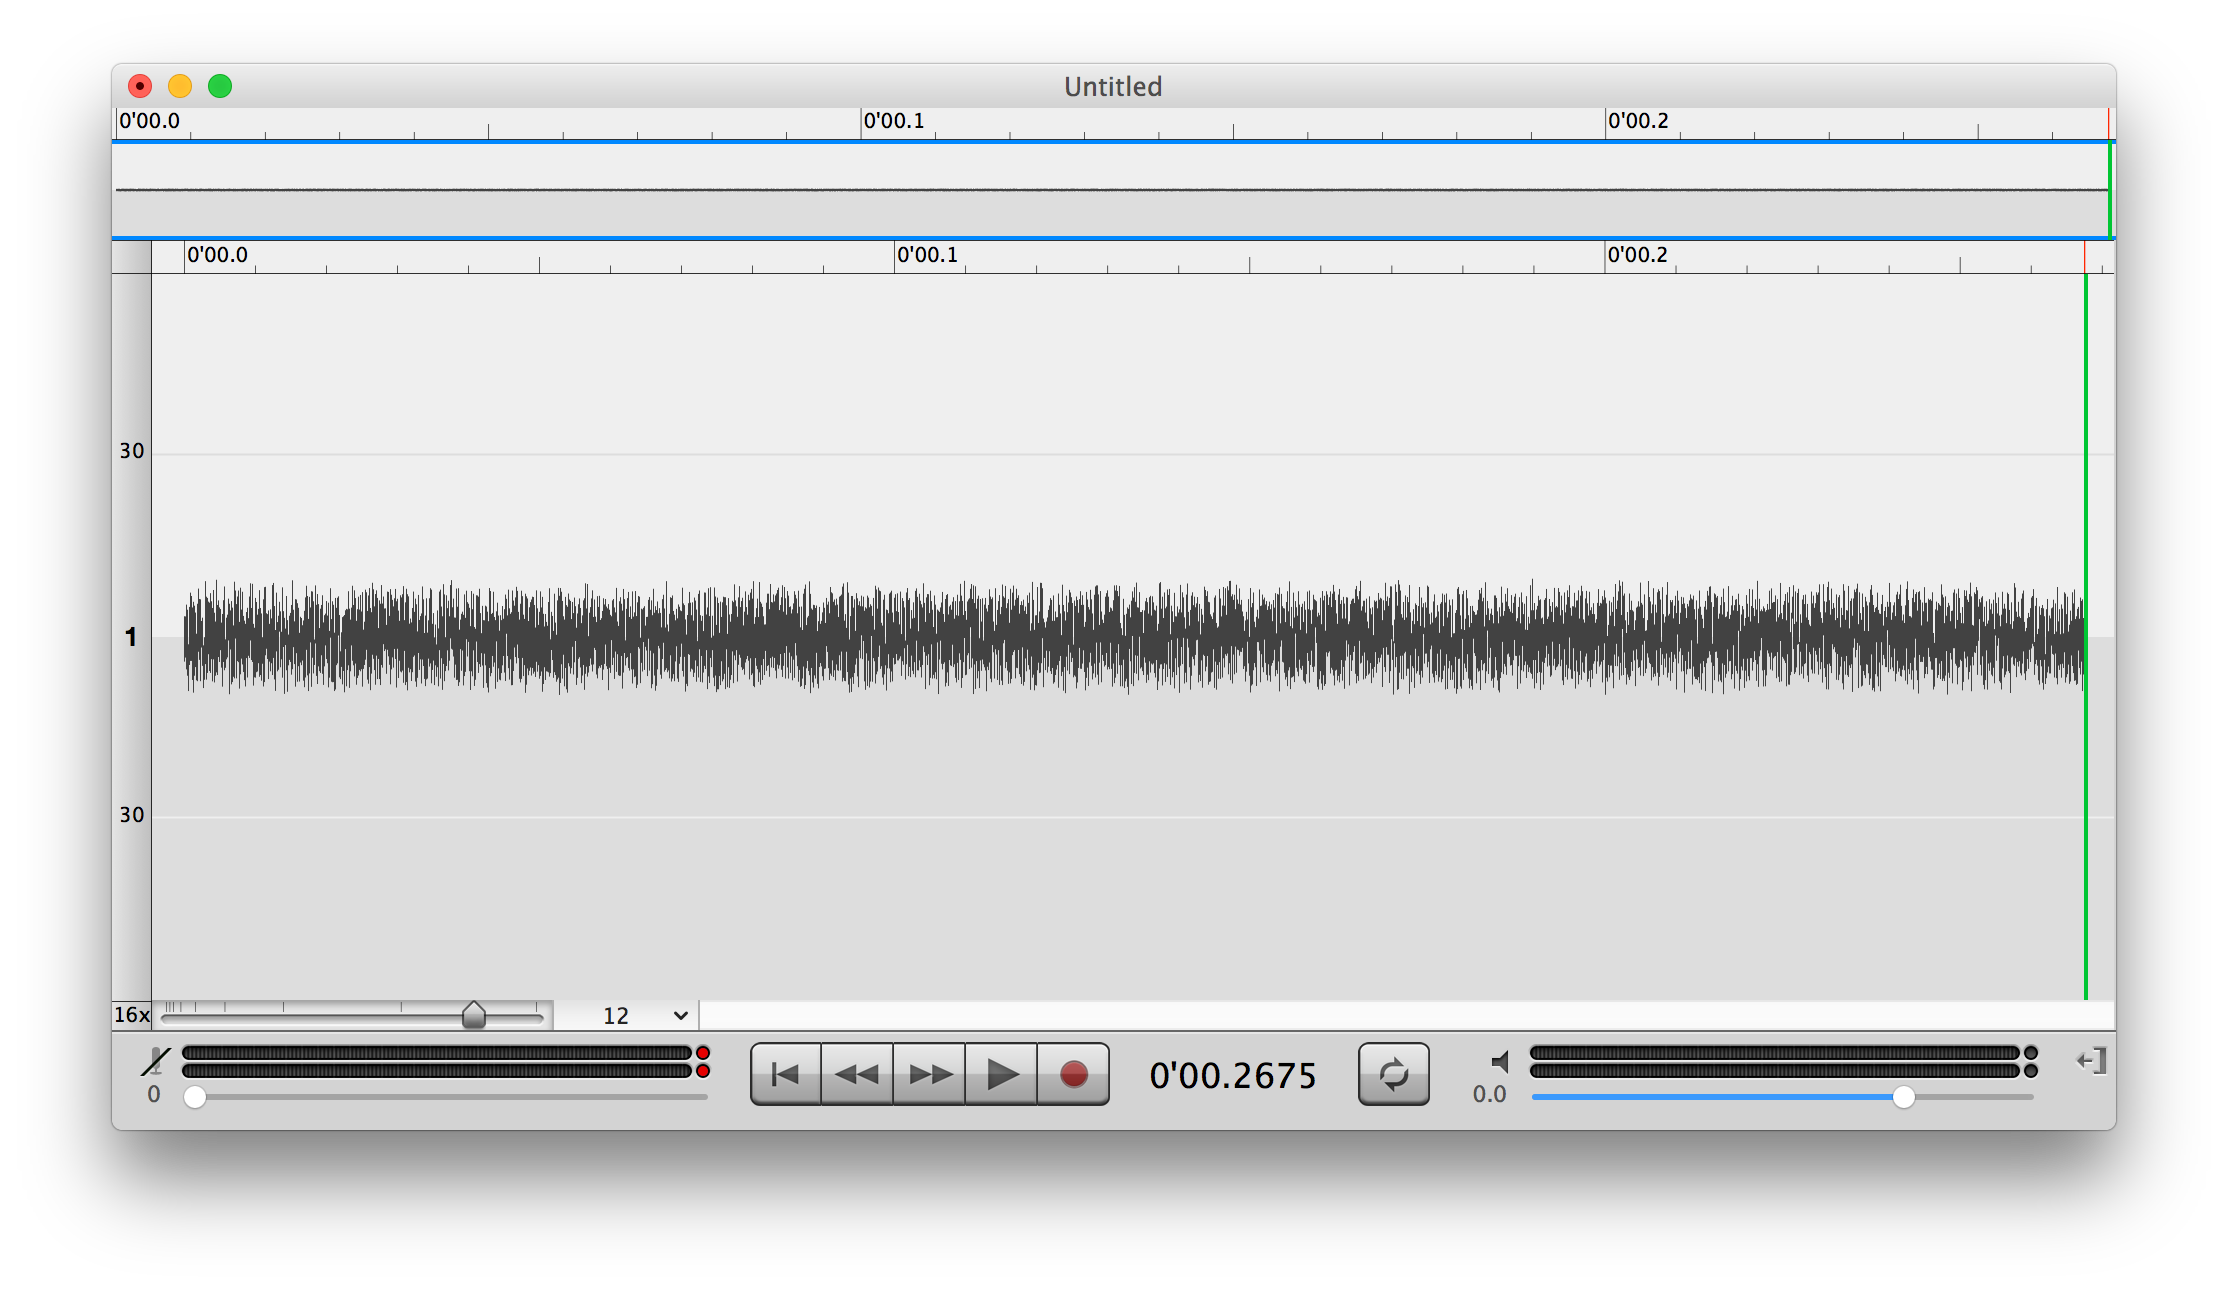2228x1290 pixels.
Task: Start playback with the play button
Action: (1001, 1074)
